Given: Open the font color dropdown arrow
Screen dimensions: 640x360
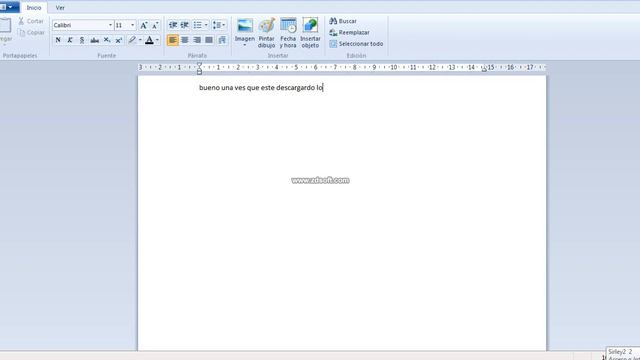Looking at the screenshot, I should (x=158, y=40).
